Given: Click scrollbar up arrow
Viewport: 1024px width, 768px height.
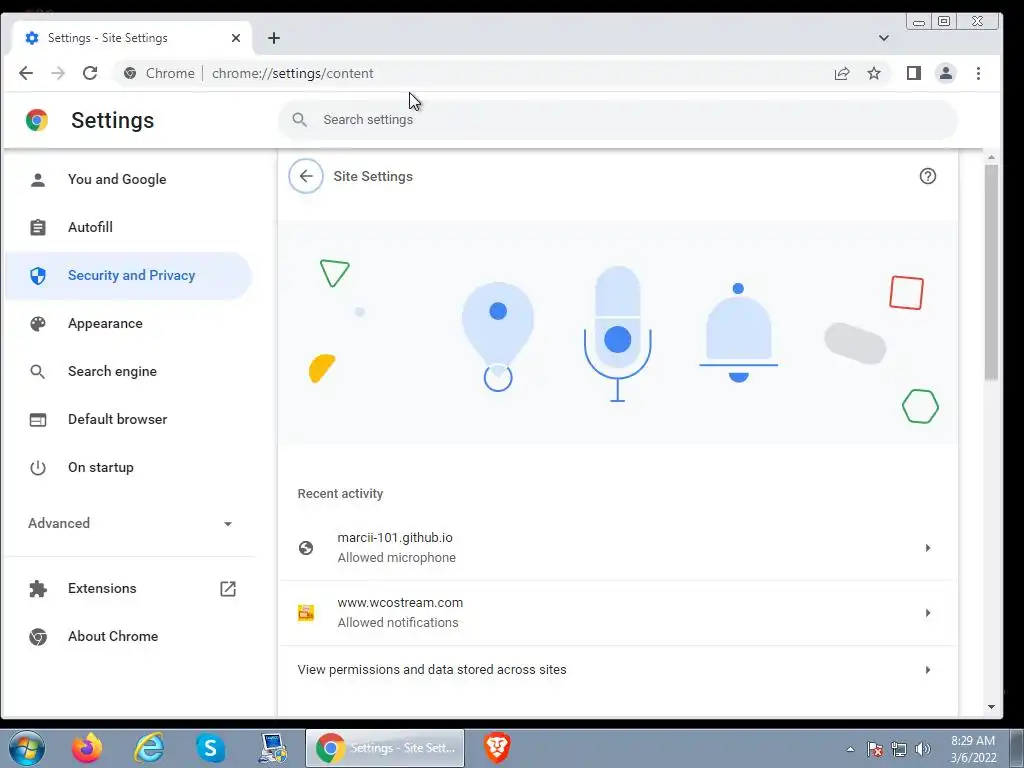Looking at the screenshot, I should 991,157.
